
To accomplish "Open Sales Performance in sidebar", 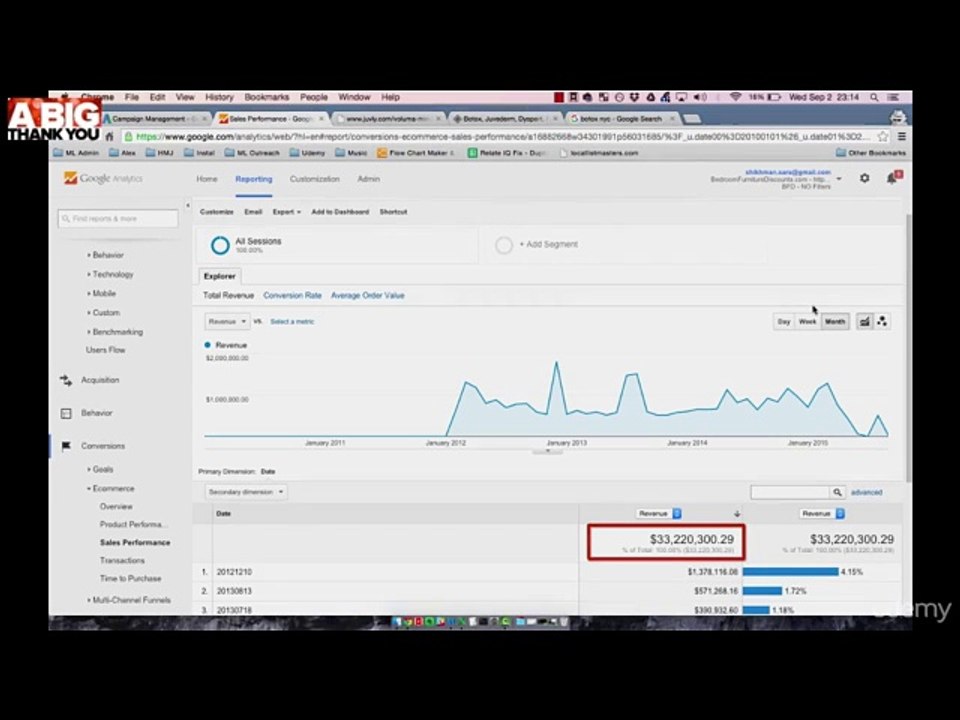I will 135,542.
